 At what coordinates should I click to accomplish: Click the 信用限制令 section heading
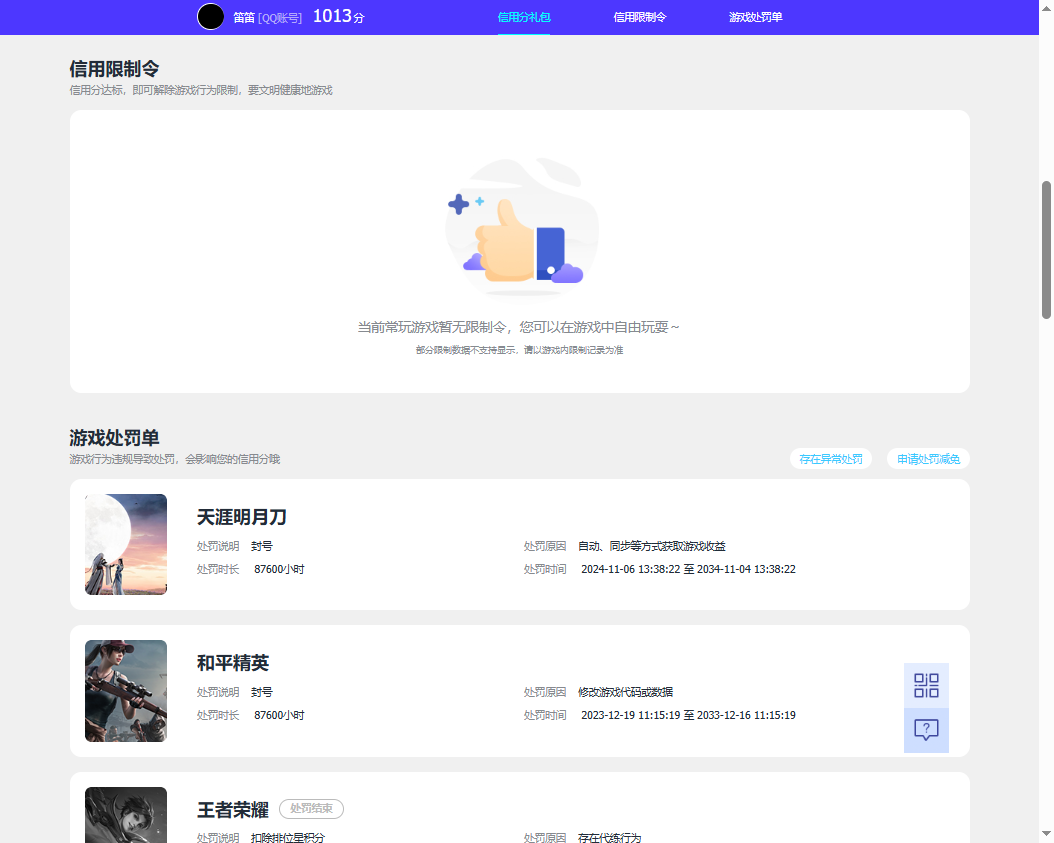(114, 69)
